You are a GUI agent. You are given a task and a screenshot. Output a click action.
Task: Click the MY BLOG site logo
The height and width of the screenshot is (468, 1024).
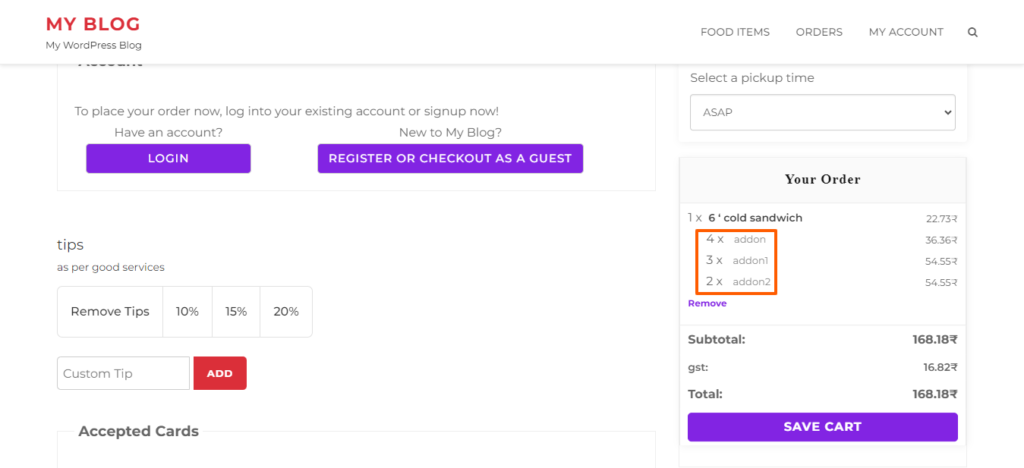(93, 24)
